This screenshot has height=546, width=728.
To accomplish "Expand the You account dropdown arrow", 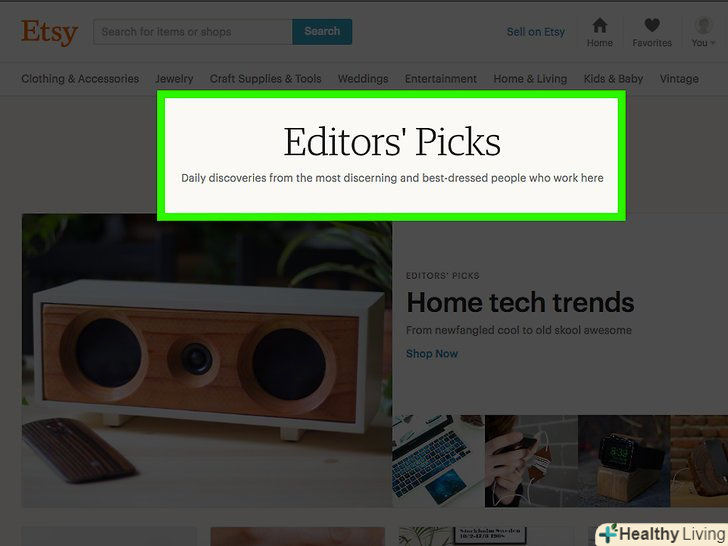I will (x=713, y=43).
